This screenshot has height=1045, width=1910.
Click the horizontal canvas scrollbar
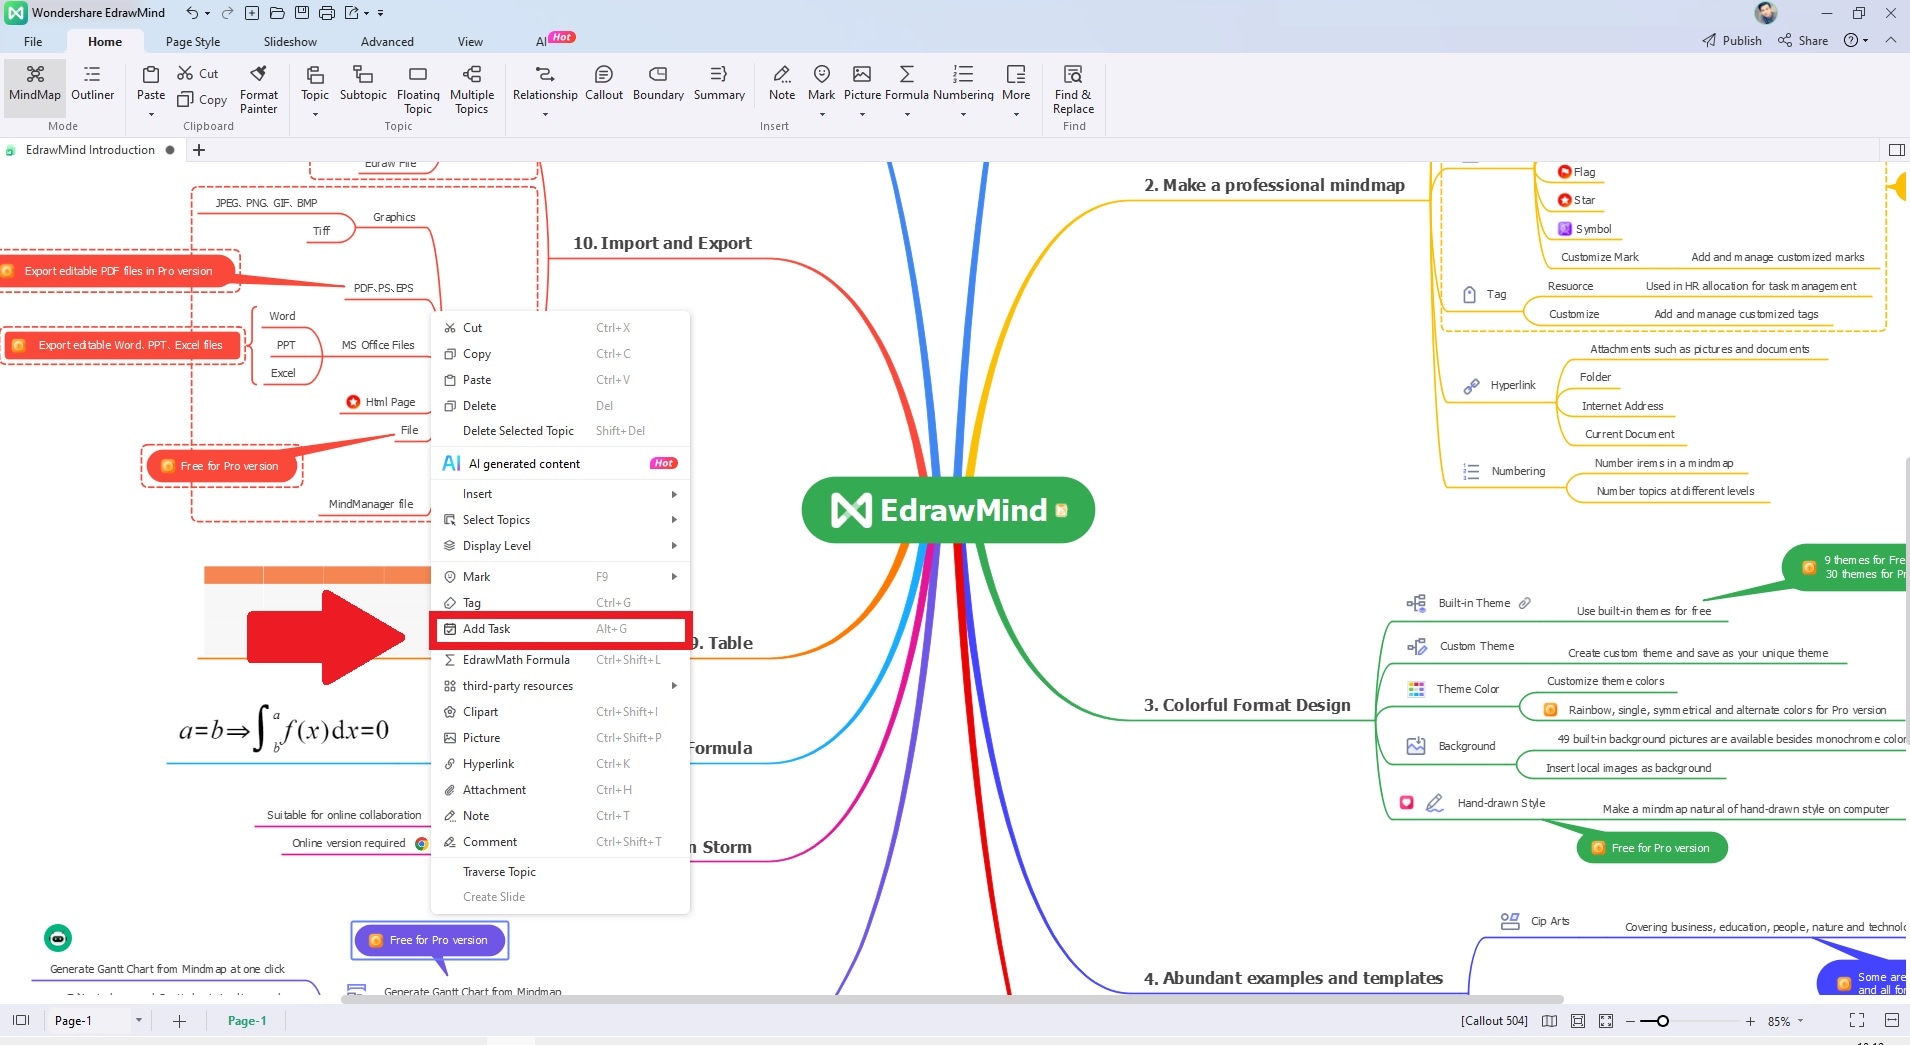pos(952,998)
